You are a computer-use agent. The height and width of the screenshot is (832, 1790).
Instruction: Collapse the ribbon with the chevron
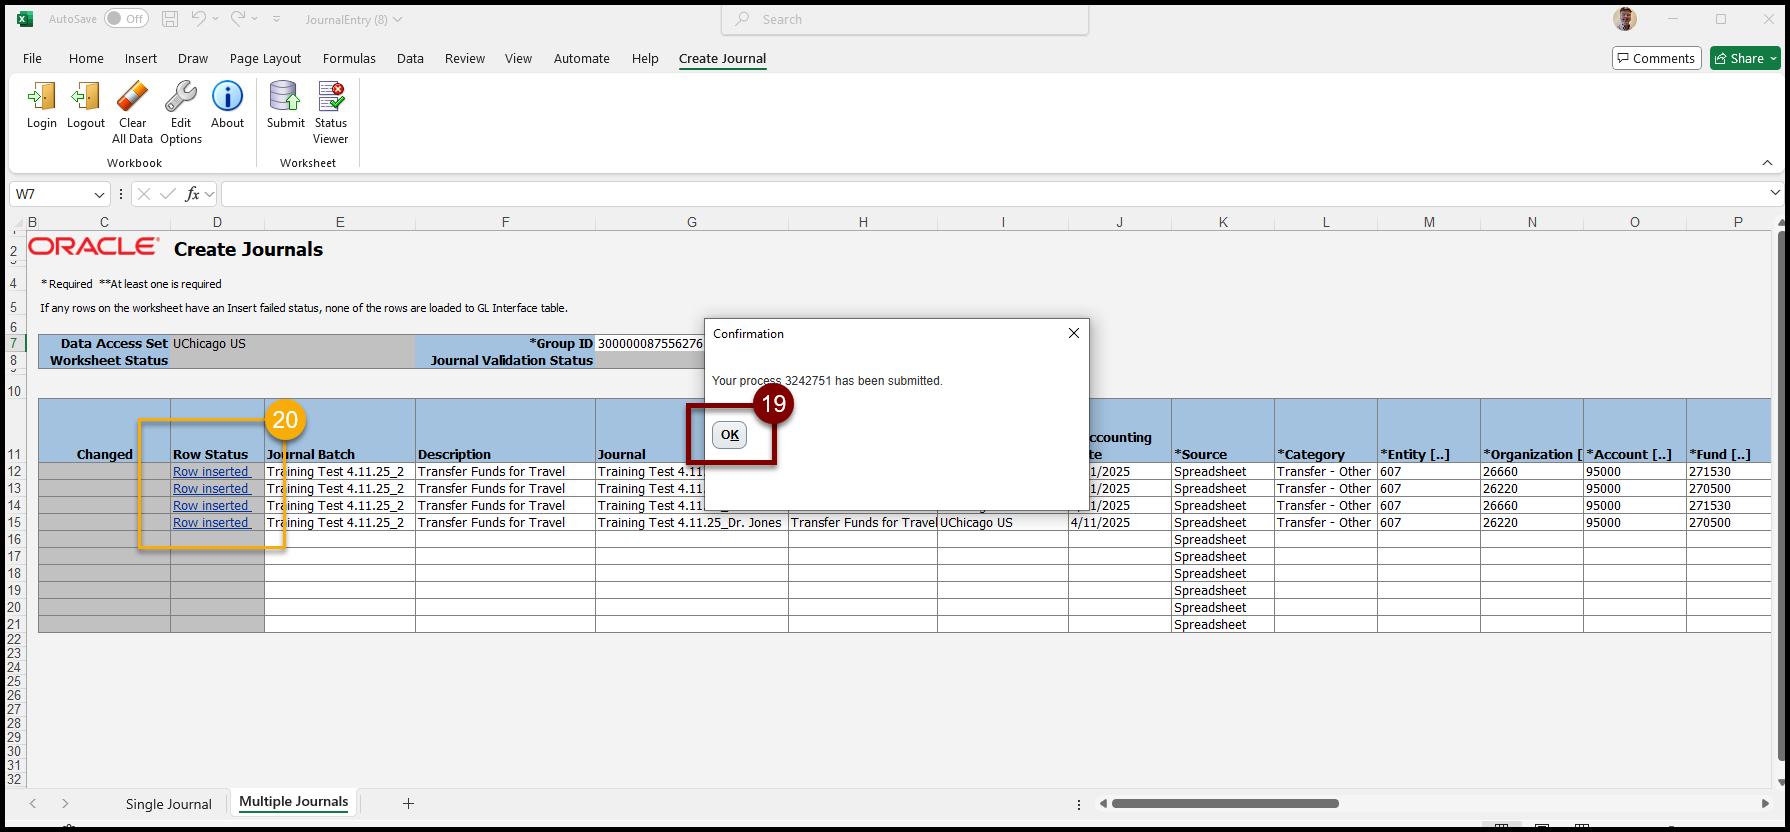point(1767,163)
